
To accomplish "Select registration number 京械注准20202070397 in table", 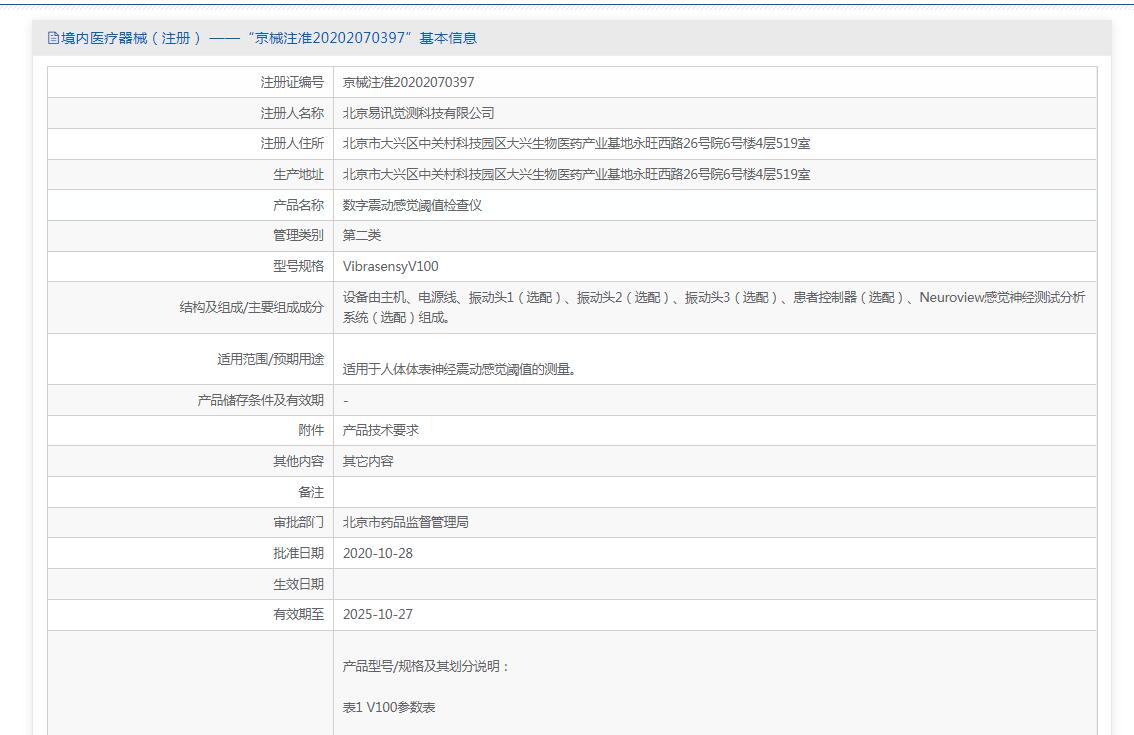I will (x=408, y=82).
